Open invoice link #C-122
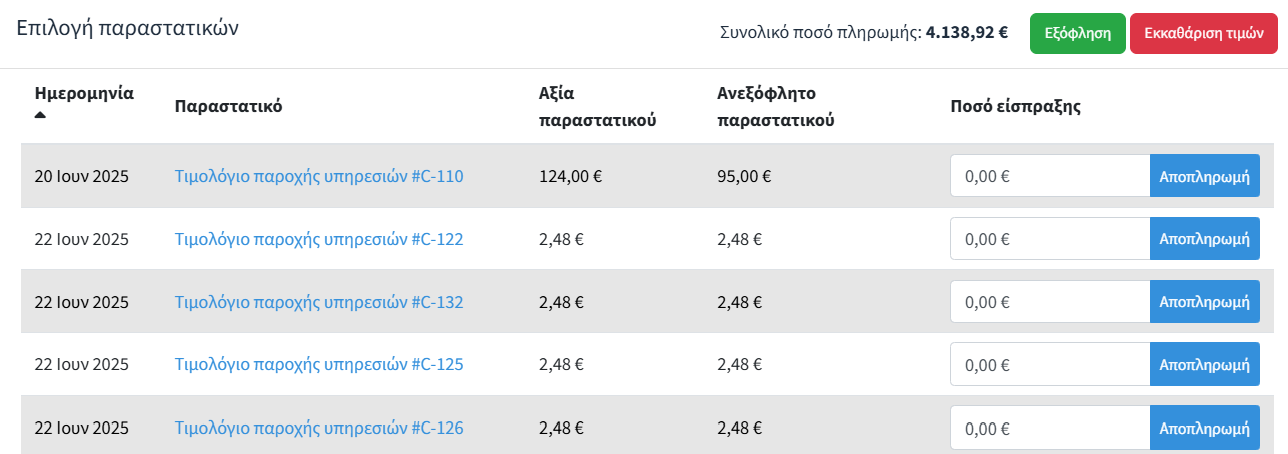The width and height of the screenshot is (1288, 454). click(x=319, y=240)
